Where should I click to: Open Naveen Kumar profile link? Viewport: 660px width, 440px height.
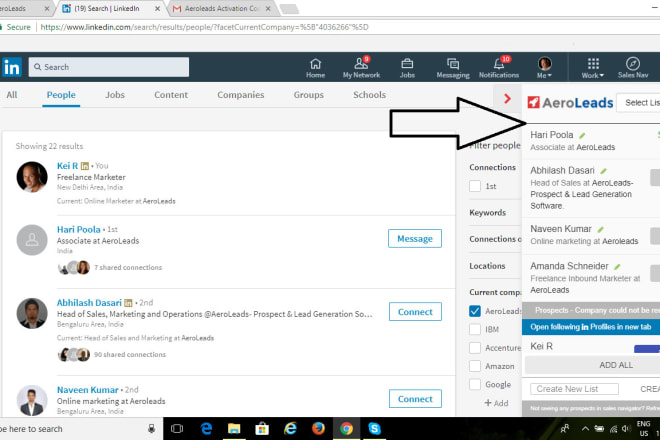coord(88,390)
